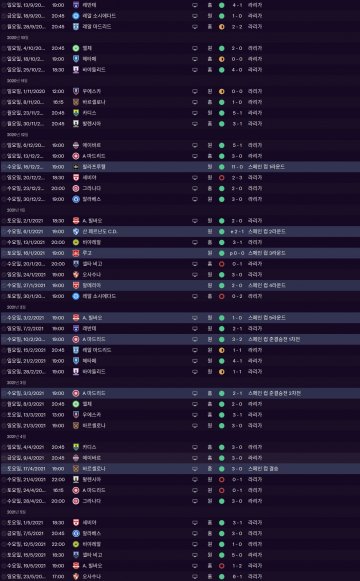Tick the selection circle for the 7/2/2021 fixture

(x=4, y=329)
